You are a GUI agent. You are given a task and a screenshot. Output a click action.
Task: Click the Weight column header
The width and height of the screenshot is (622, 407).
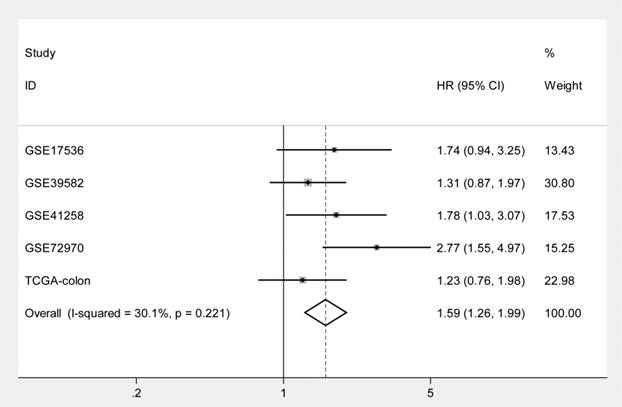[x=563, y=86]
